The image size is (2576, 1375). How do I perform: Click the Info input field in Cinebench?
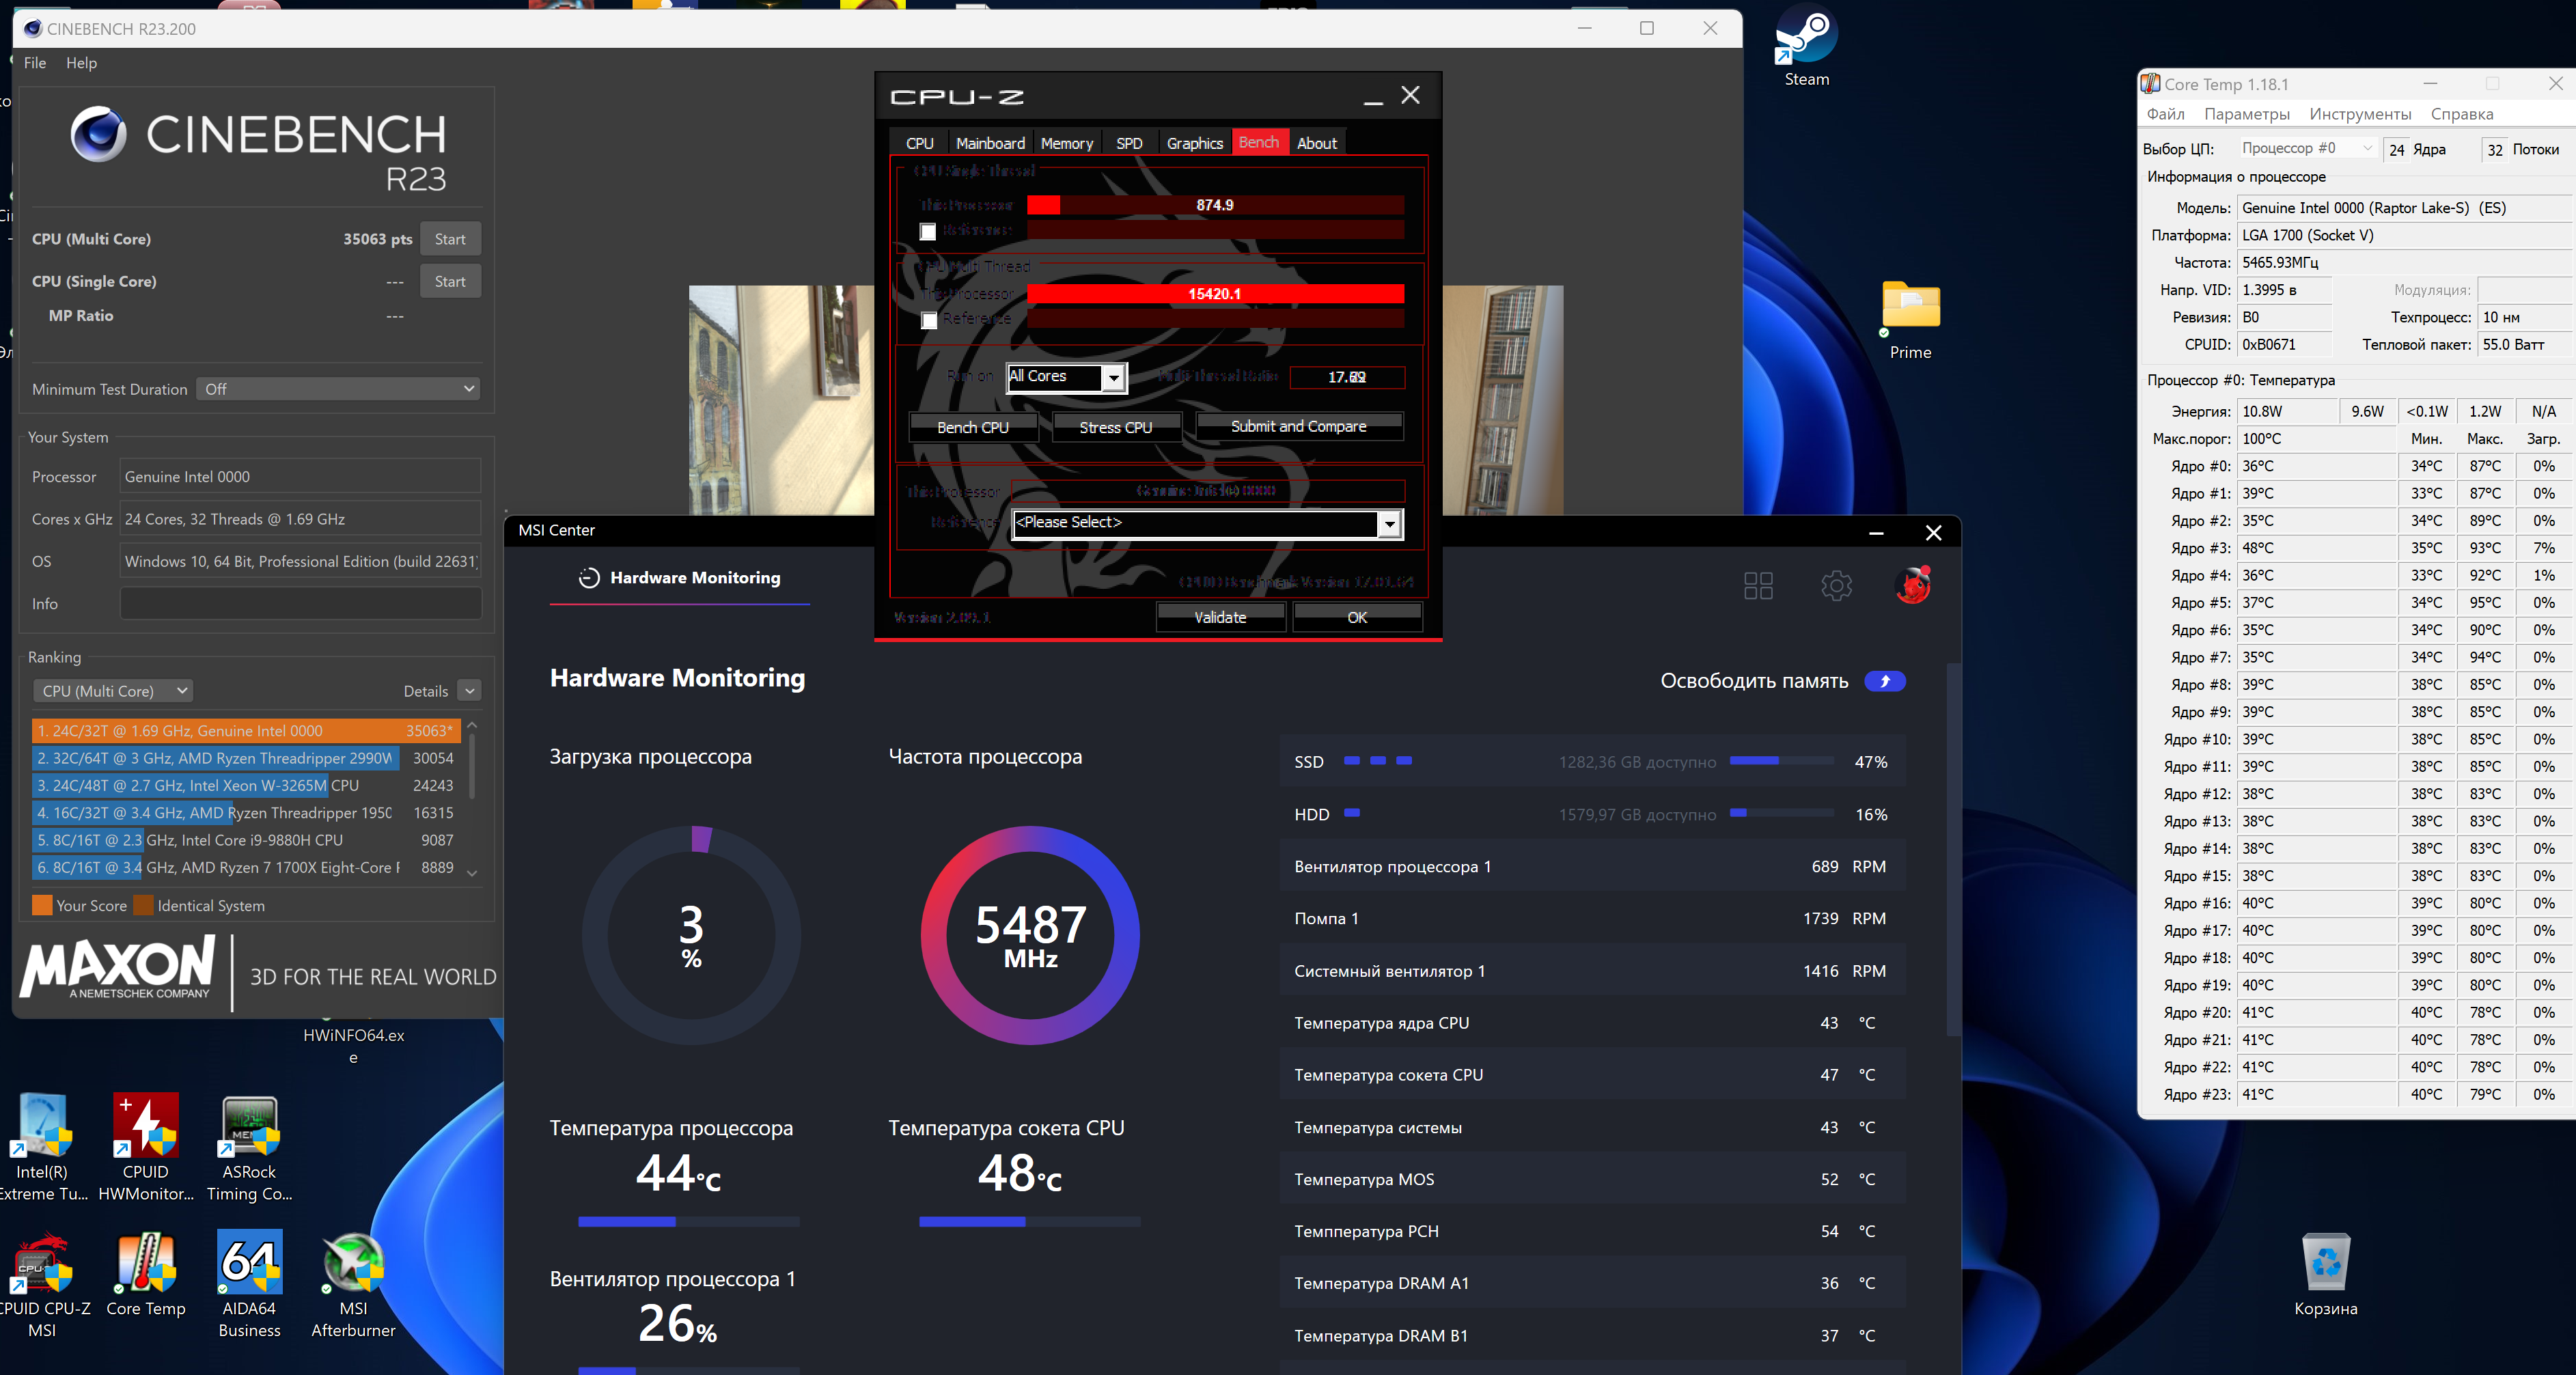pyautogui.click(x=300, y=604)
